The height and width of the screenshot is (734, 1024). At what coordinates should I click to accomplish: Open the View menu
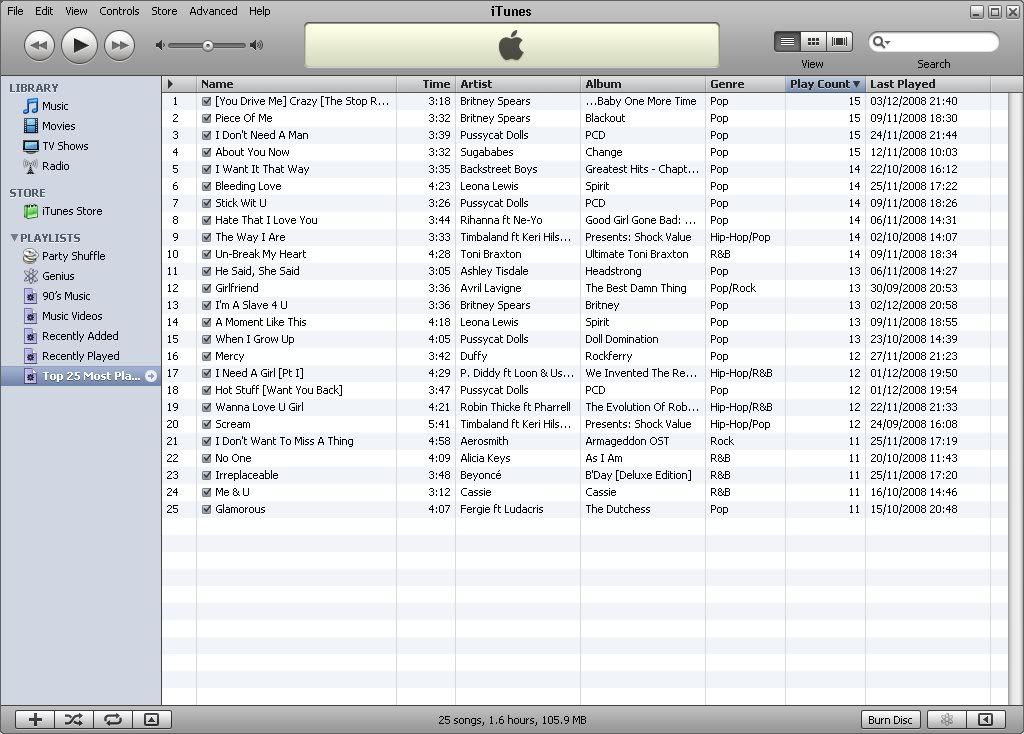(76, 11)
